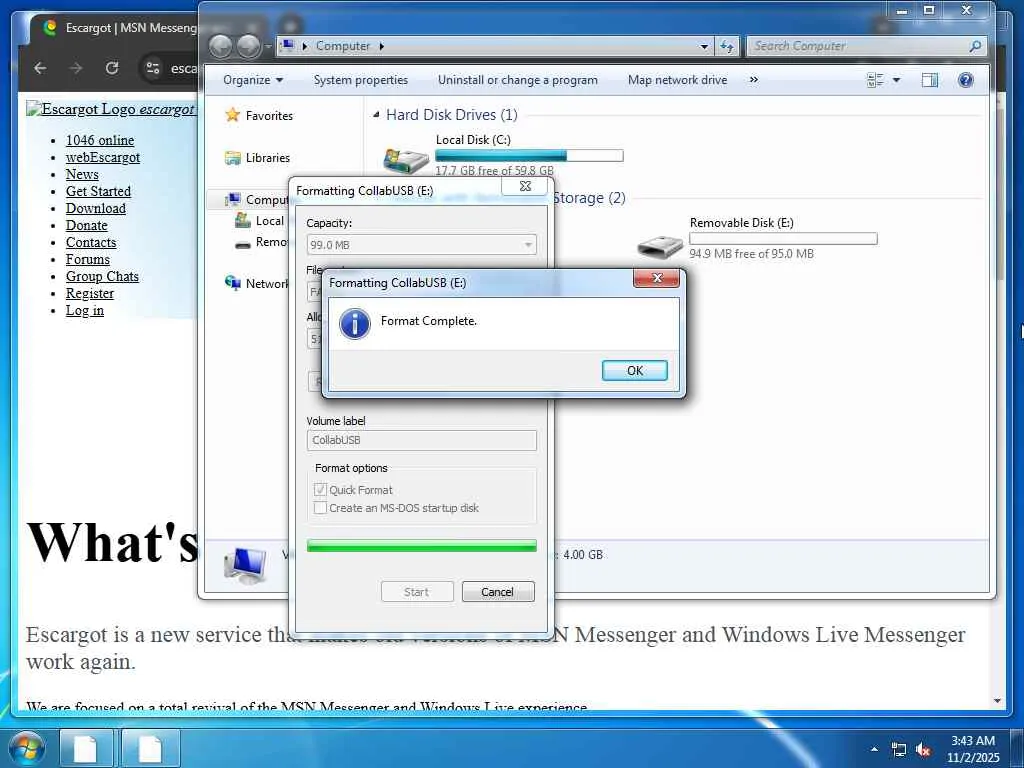Click Computer in the address bar breadcrumb
Viewport: 1024px width, 768px height.
[343, 46]
